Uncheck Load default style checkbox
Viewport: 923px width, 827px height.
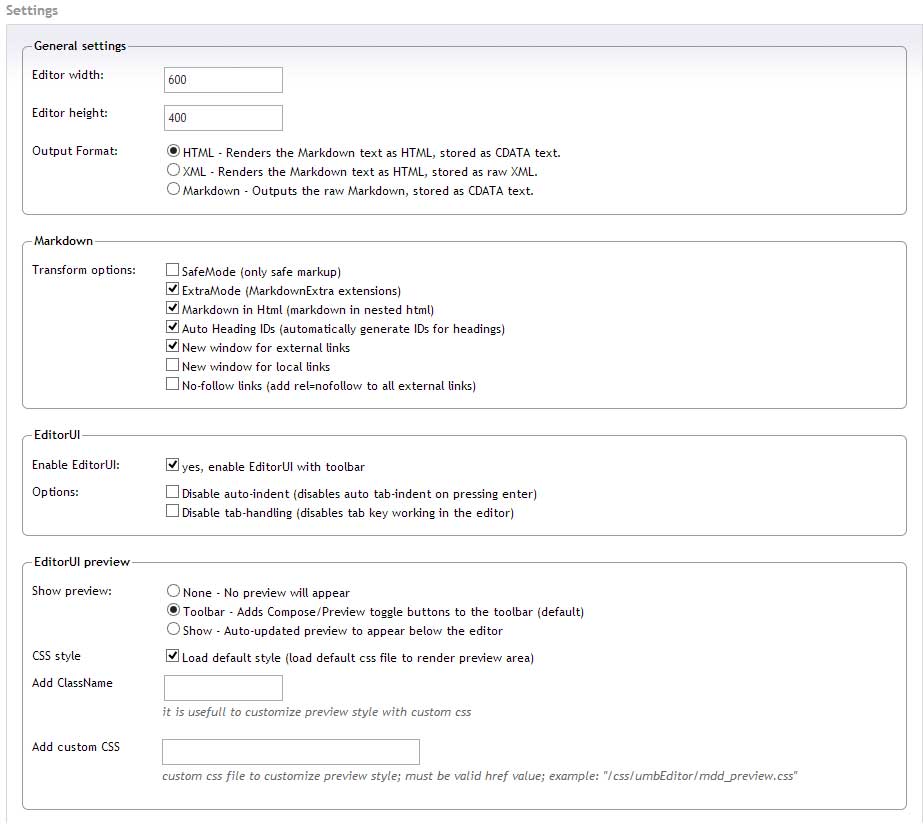coord(172,656)
